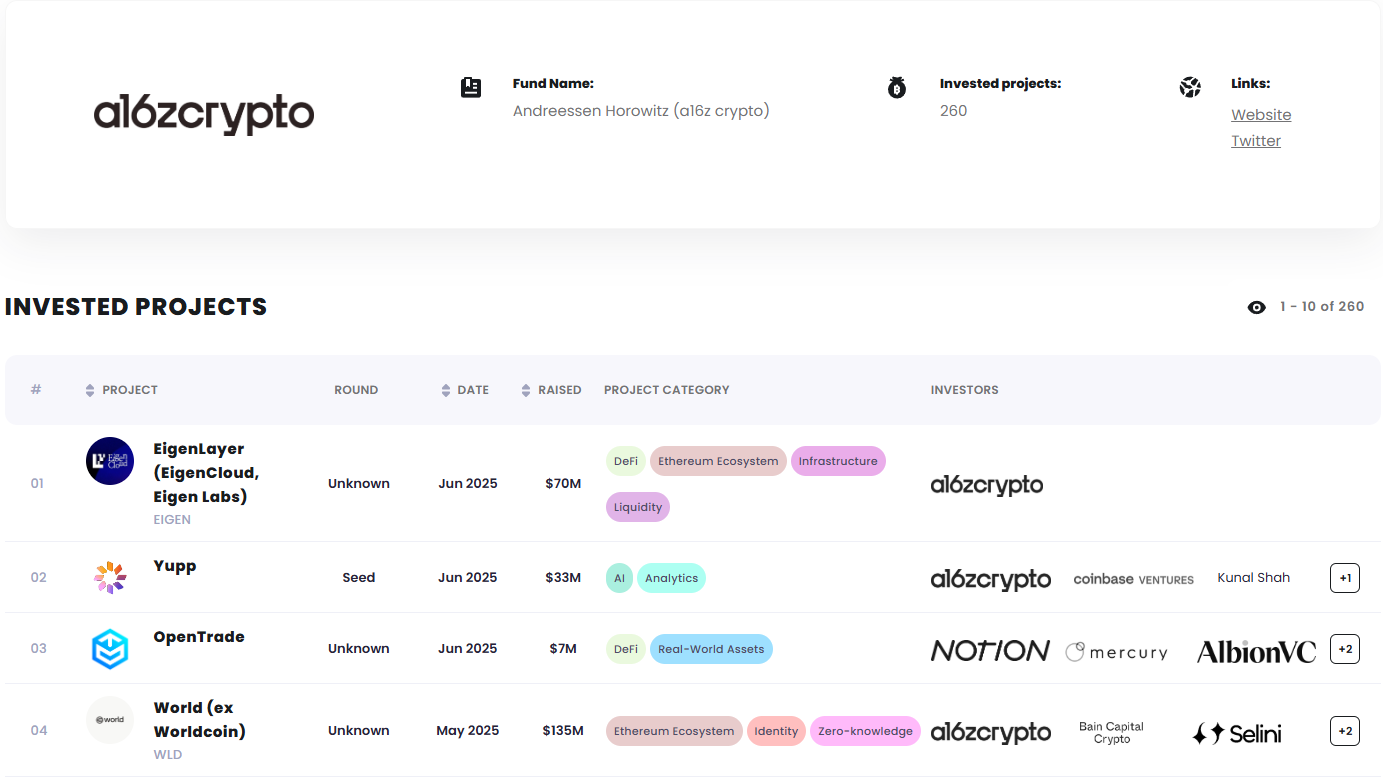Click the globe icon beside Links
The width and height of the screenshot is (1383, 779).
[1189, 88]
